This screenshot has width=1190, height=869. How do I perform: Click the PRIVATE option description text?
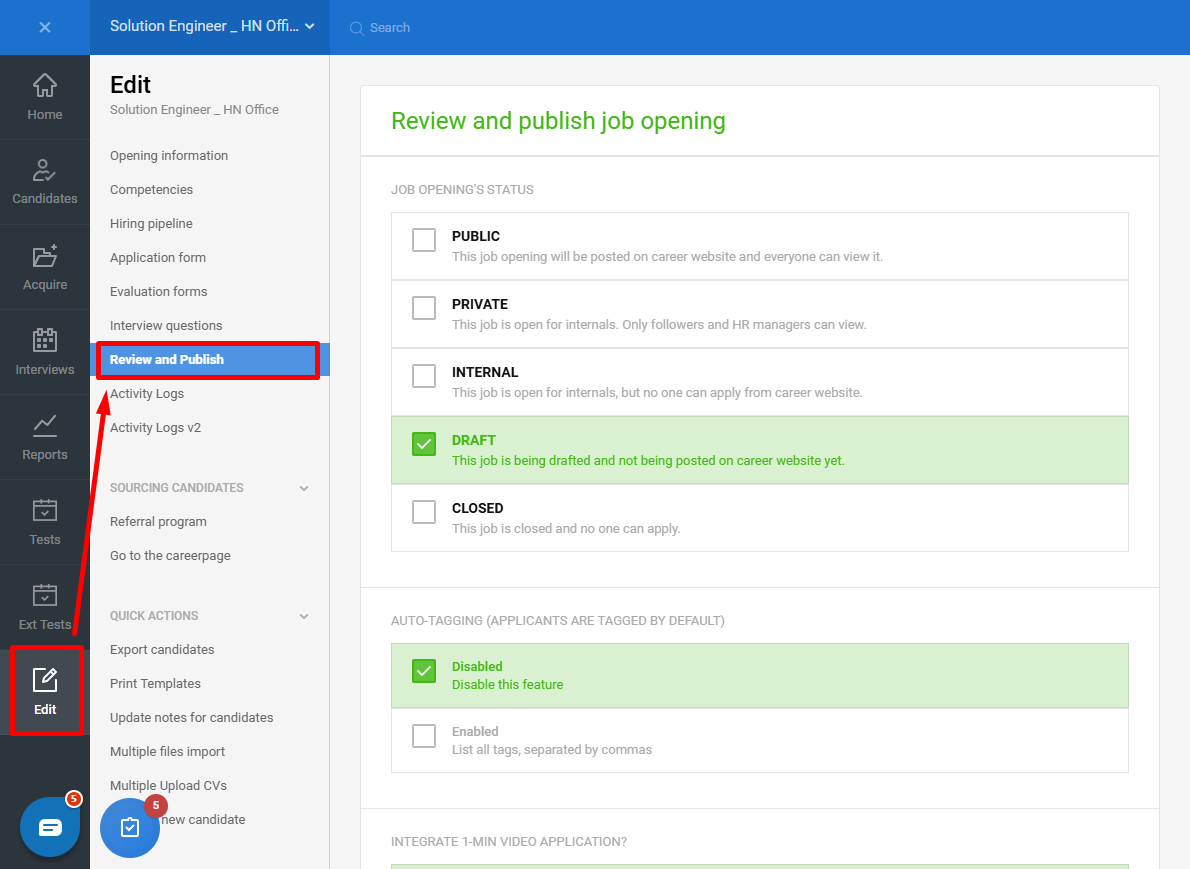point(659,325)
